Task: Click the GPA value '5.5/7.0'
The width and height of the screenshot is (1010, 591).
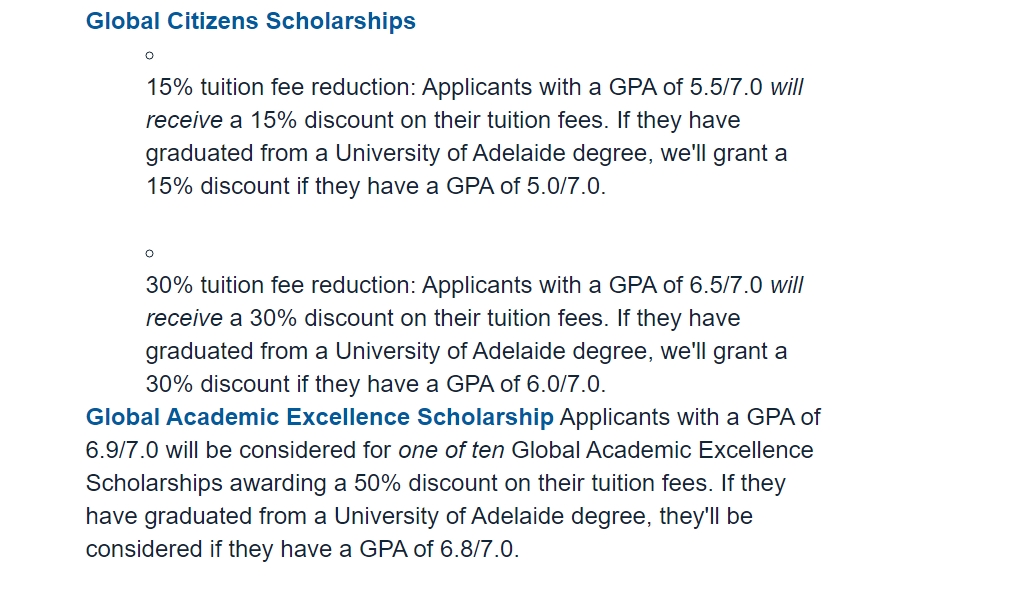Action: (726, 87)
